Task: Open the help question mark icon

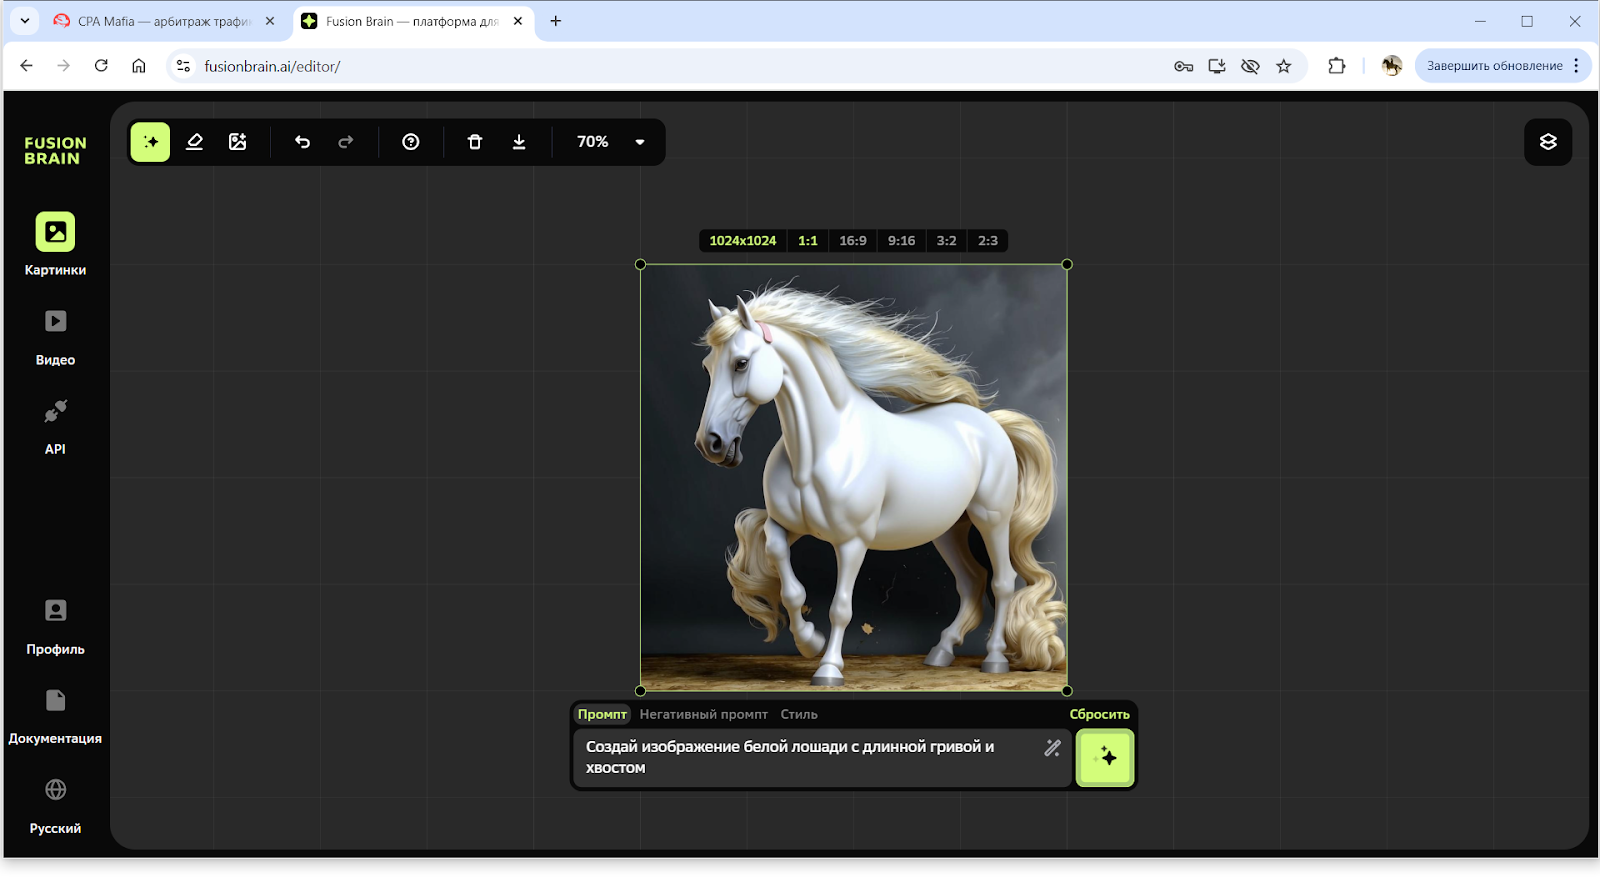Action: [x=411, y=142]
